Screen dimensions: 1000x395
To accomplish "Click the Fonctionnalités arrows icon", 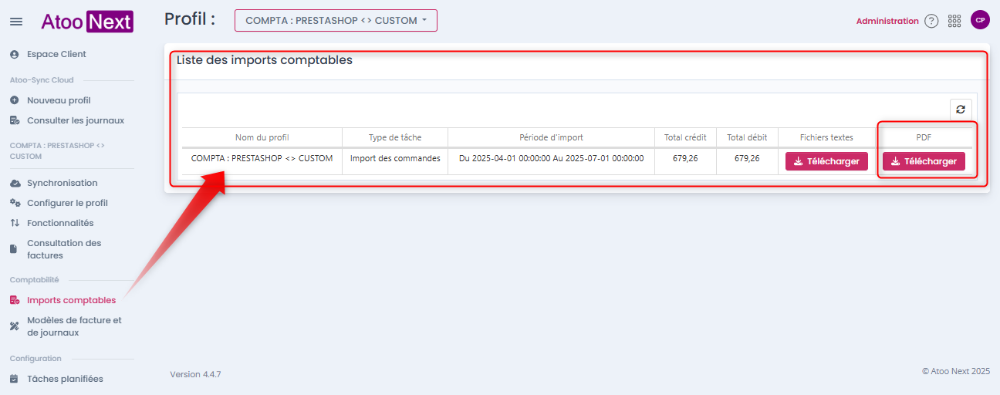I will pyautogui.click(x=15, y=223).
